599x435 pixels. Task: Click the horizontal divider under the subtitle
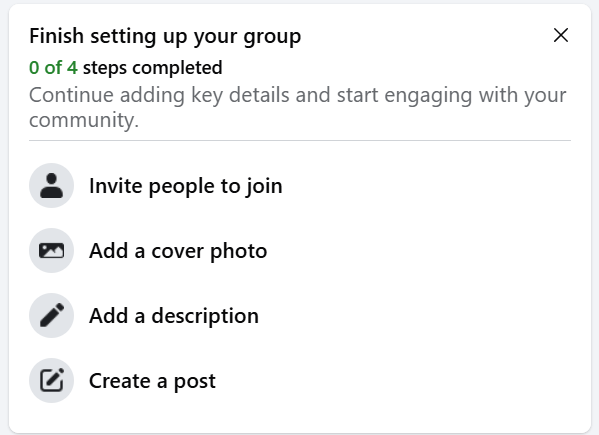coord(300,141)
